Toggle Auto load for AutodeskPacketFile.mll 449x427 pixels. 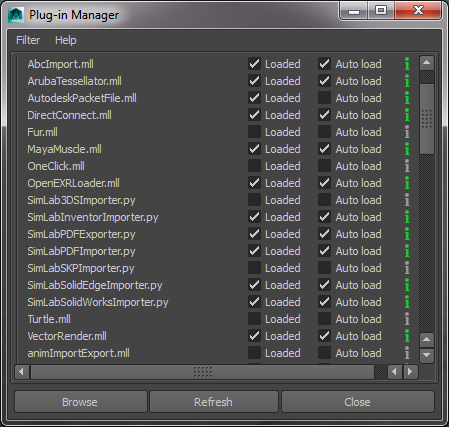tap(324, 98)
